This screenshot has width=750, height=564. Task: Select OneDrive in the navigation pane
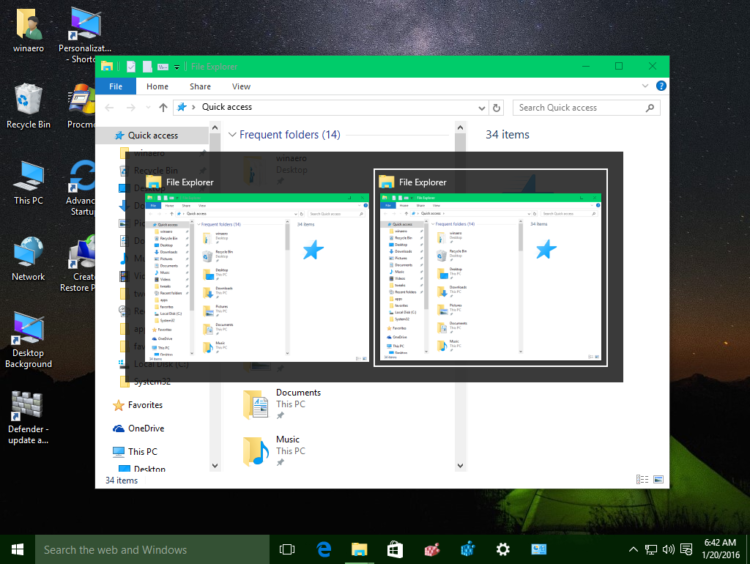coord(145,428)
